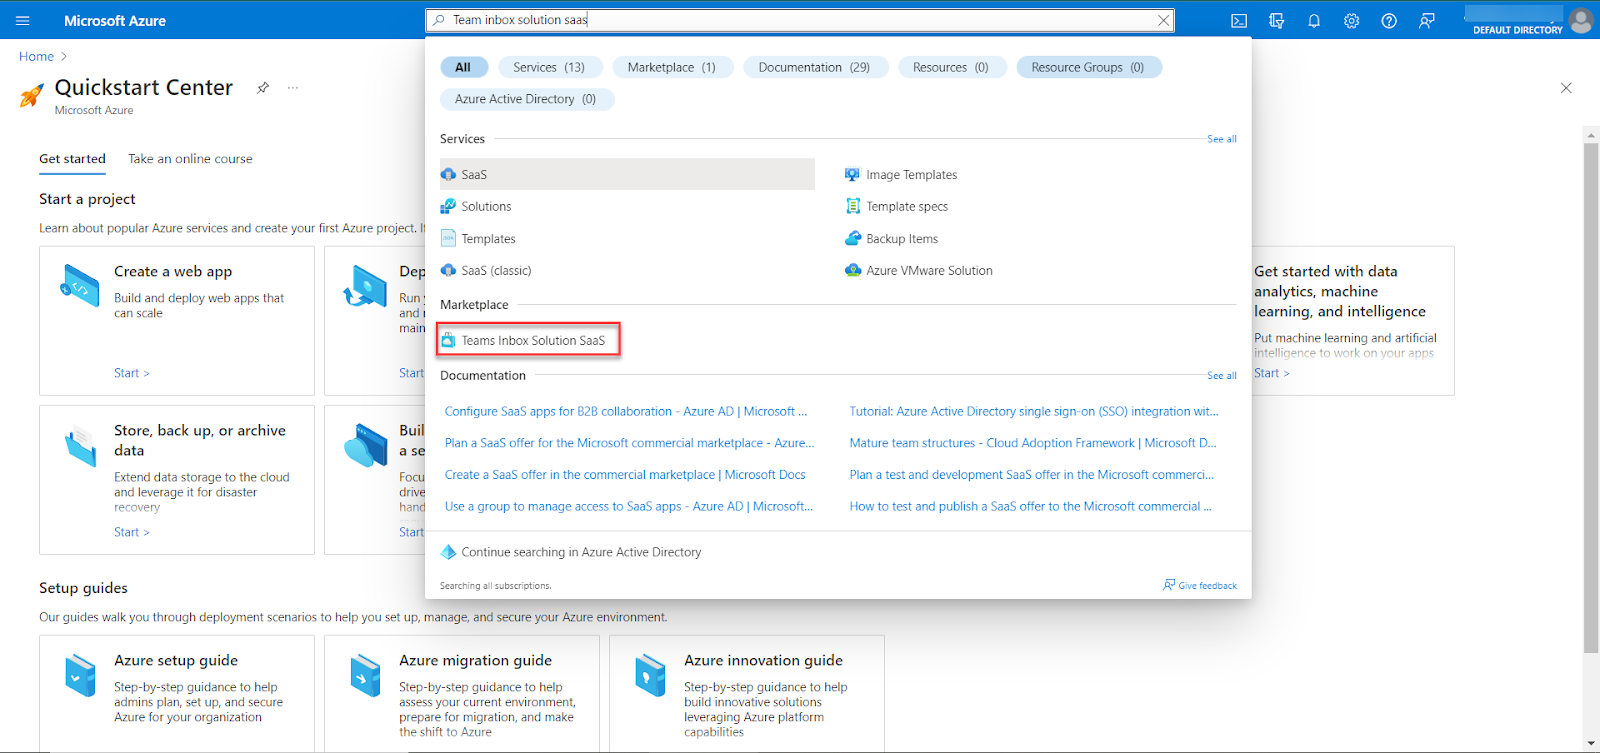This screenshot has width=1600, height=753.
Task: Select the SaaS service icon
Action: [x=448, y=174]
